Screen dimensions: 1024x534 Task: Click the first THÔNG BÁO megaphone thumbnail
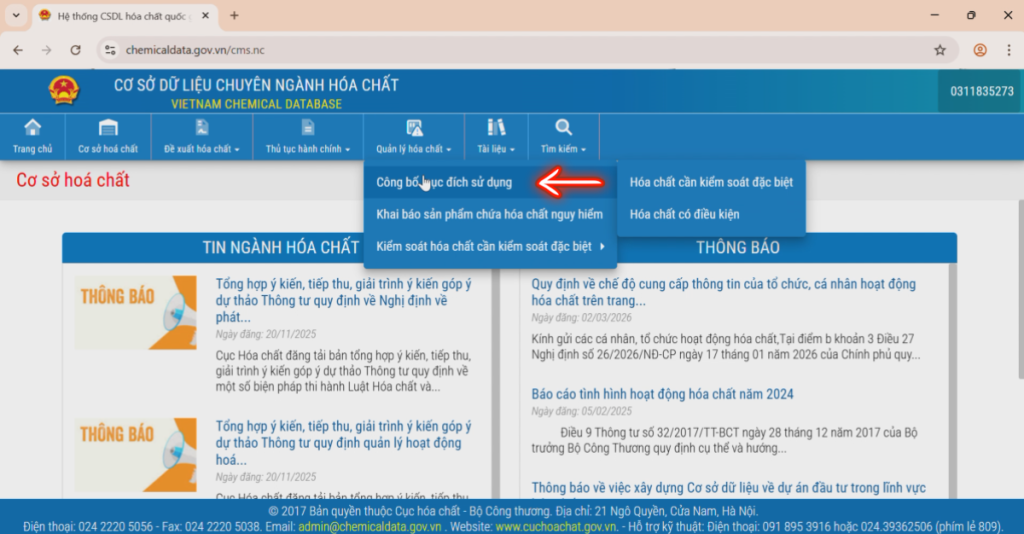tap(135, 312)
